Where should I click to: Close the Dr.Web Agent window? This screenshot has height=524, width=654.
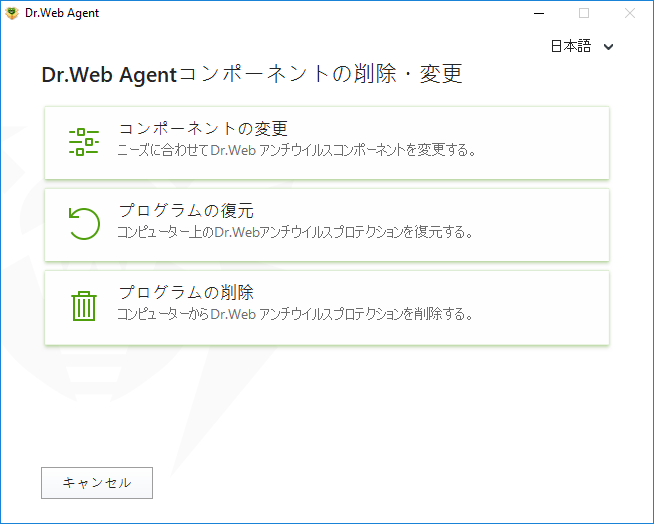(630, 13)
